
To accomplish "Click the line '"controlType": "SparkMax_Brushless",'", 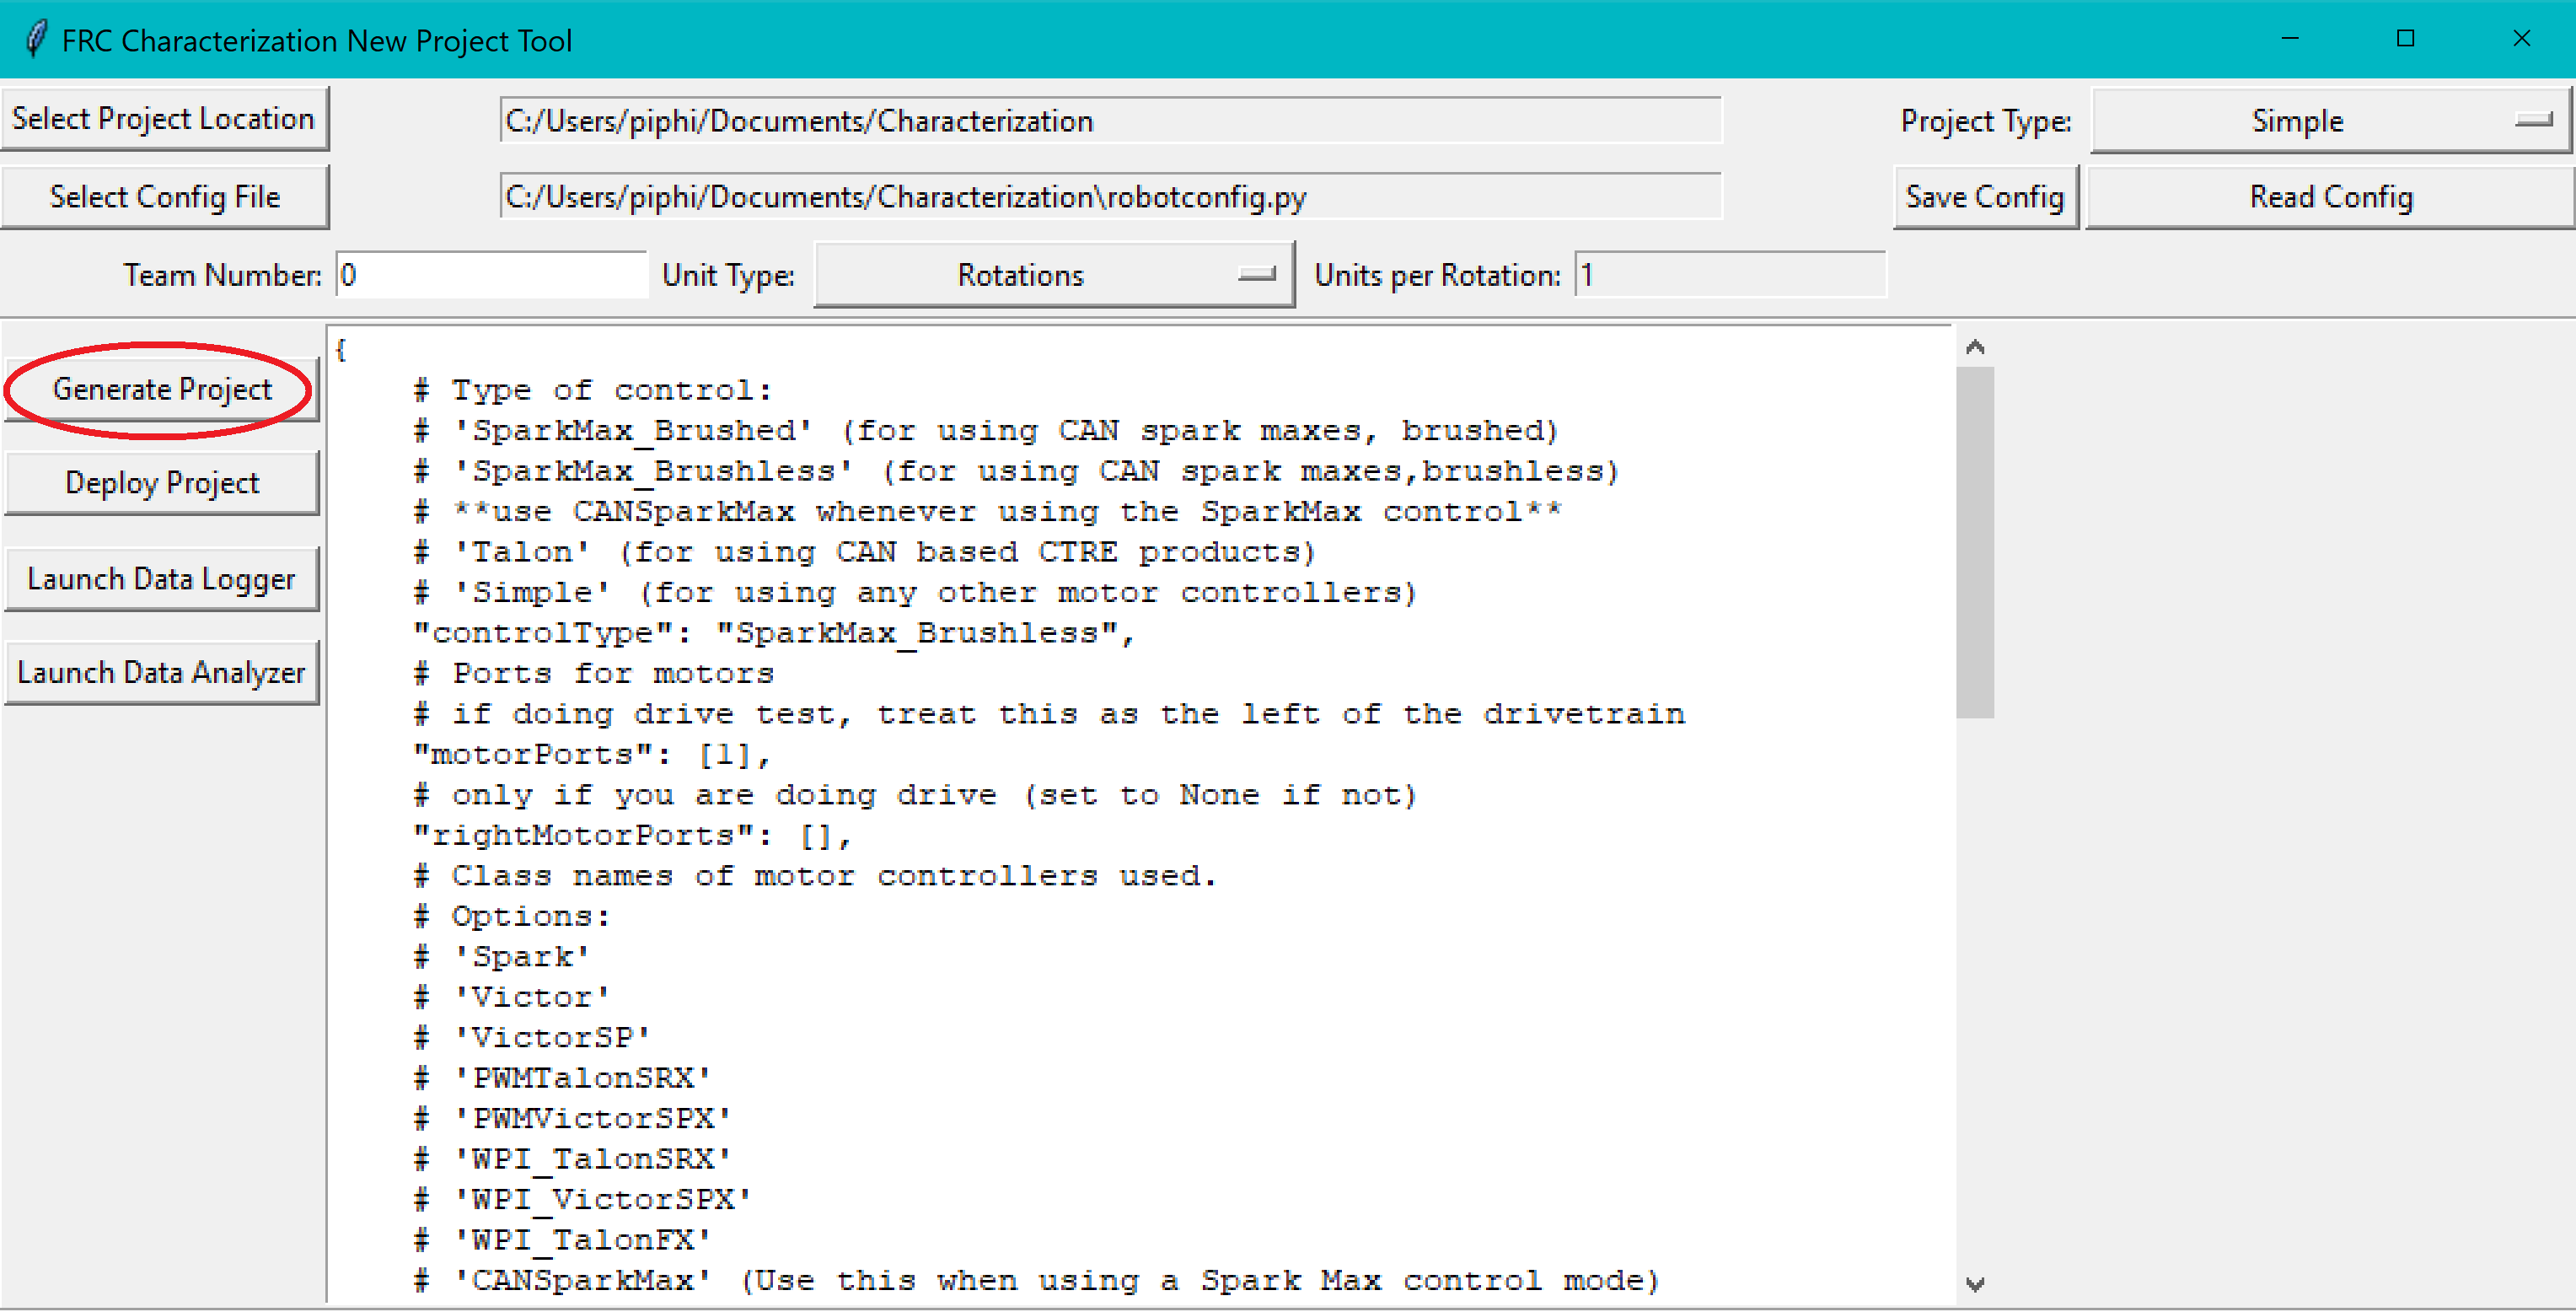I will 774,633.
